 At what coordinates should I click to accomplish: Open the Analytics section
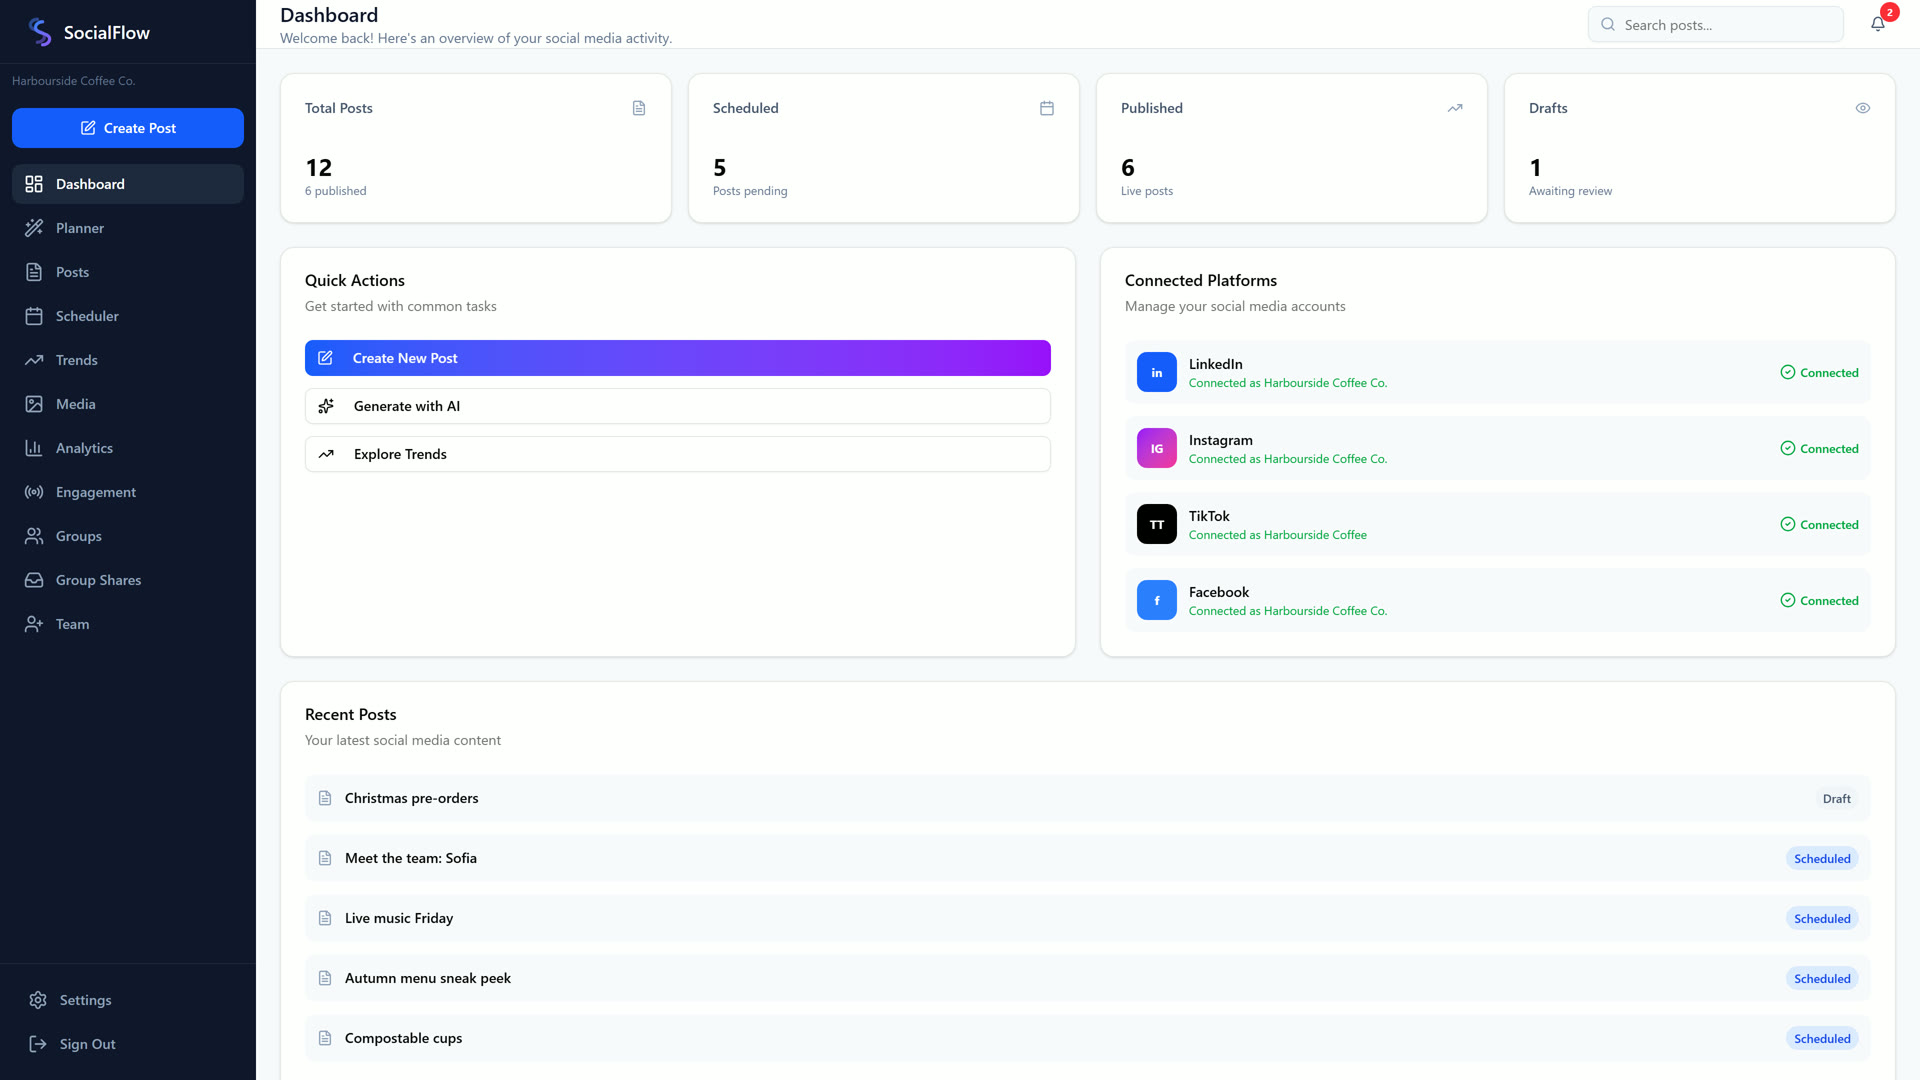coord(128,448)
